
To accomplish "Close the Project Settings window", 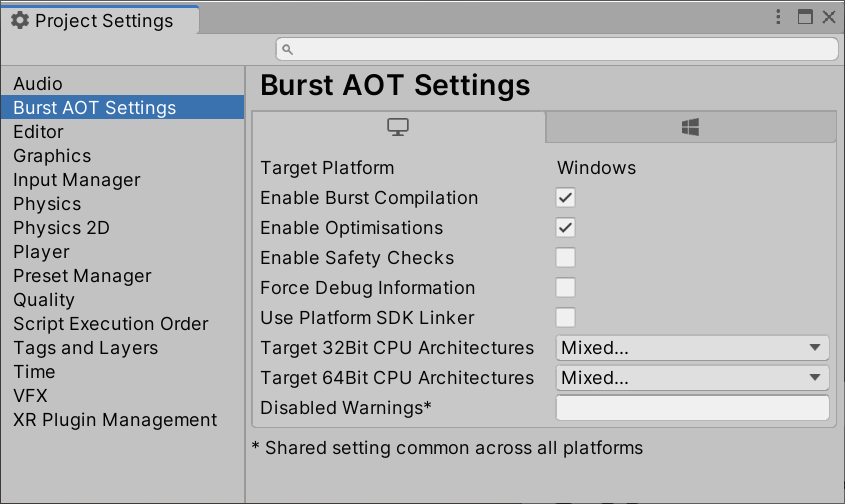I will tap(829, 17).
